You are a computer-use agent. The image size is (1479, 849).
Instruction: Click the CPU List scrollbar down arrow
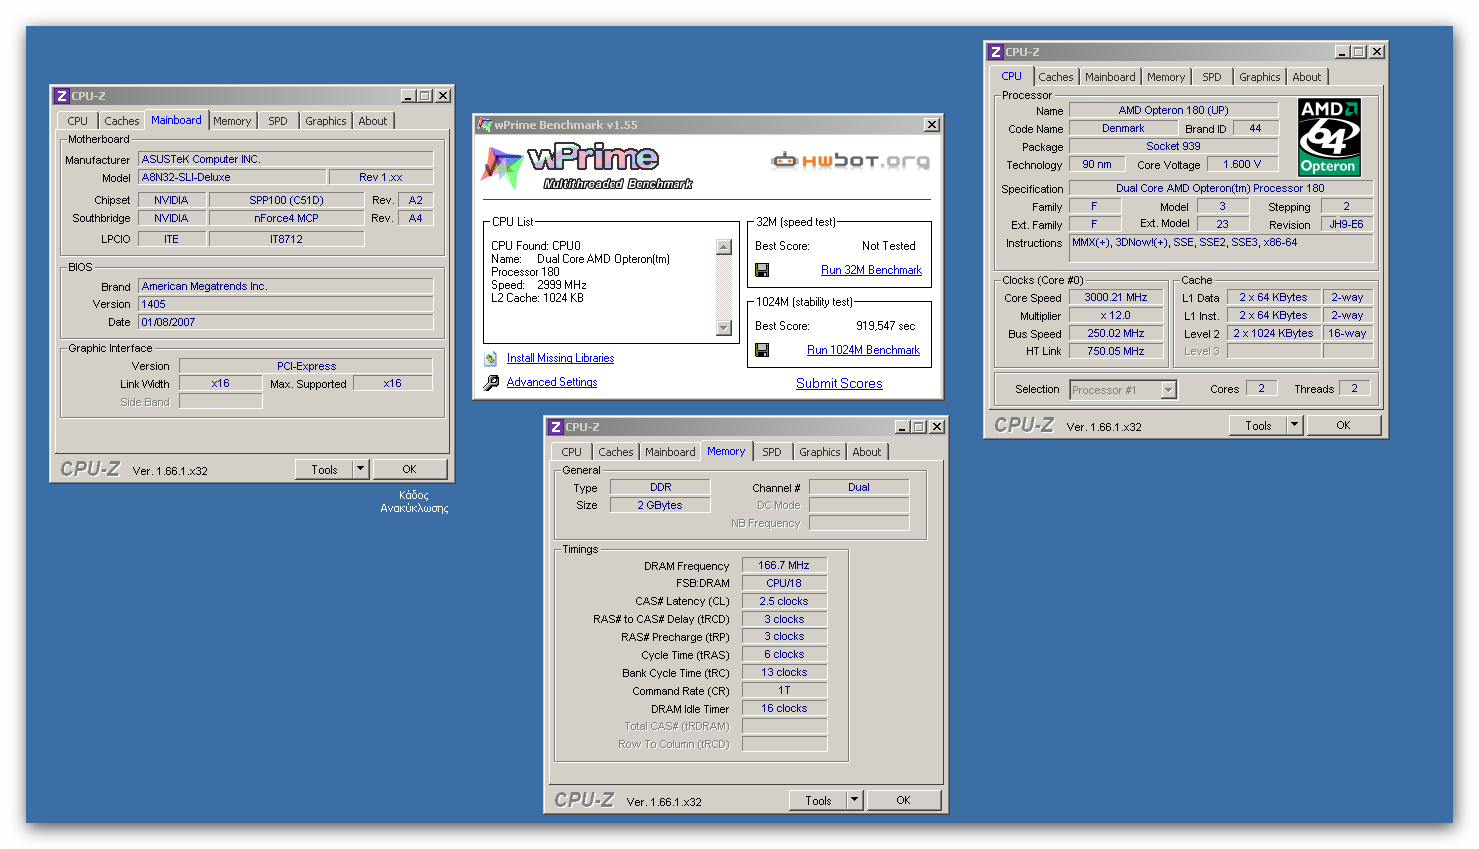point(724,328)
